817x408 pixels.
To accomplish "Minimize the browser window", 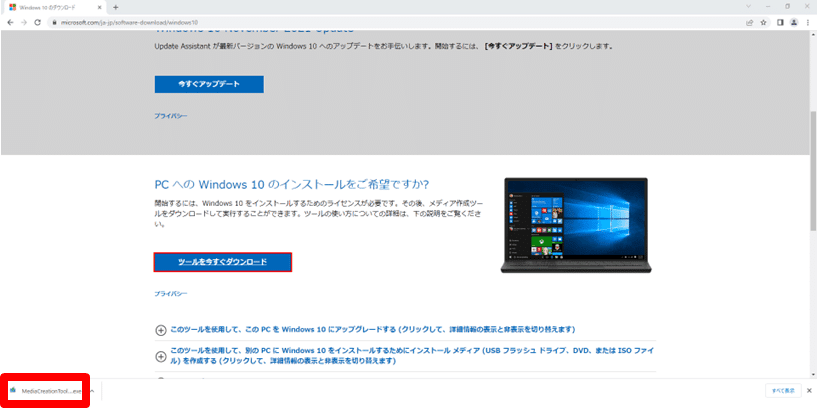I will (x=768, y=6).
